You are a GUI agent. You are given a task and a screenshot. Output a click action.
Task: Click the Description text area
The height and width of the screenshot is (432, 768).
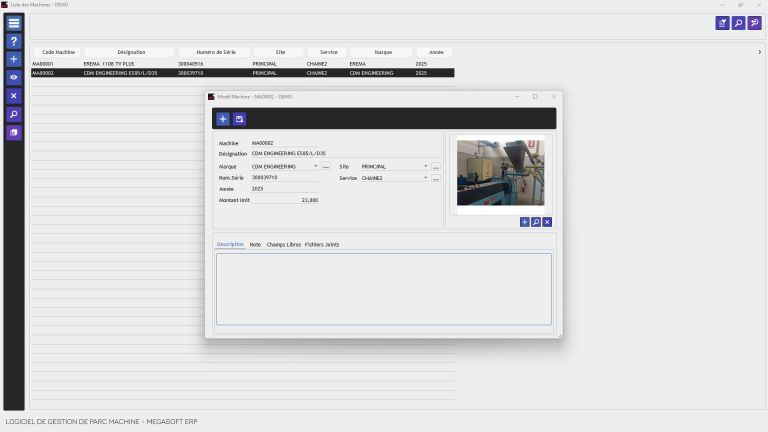point(384,289)
